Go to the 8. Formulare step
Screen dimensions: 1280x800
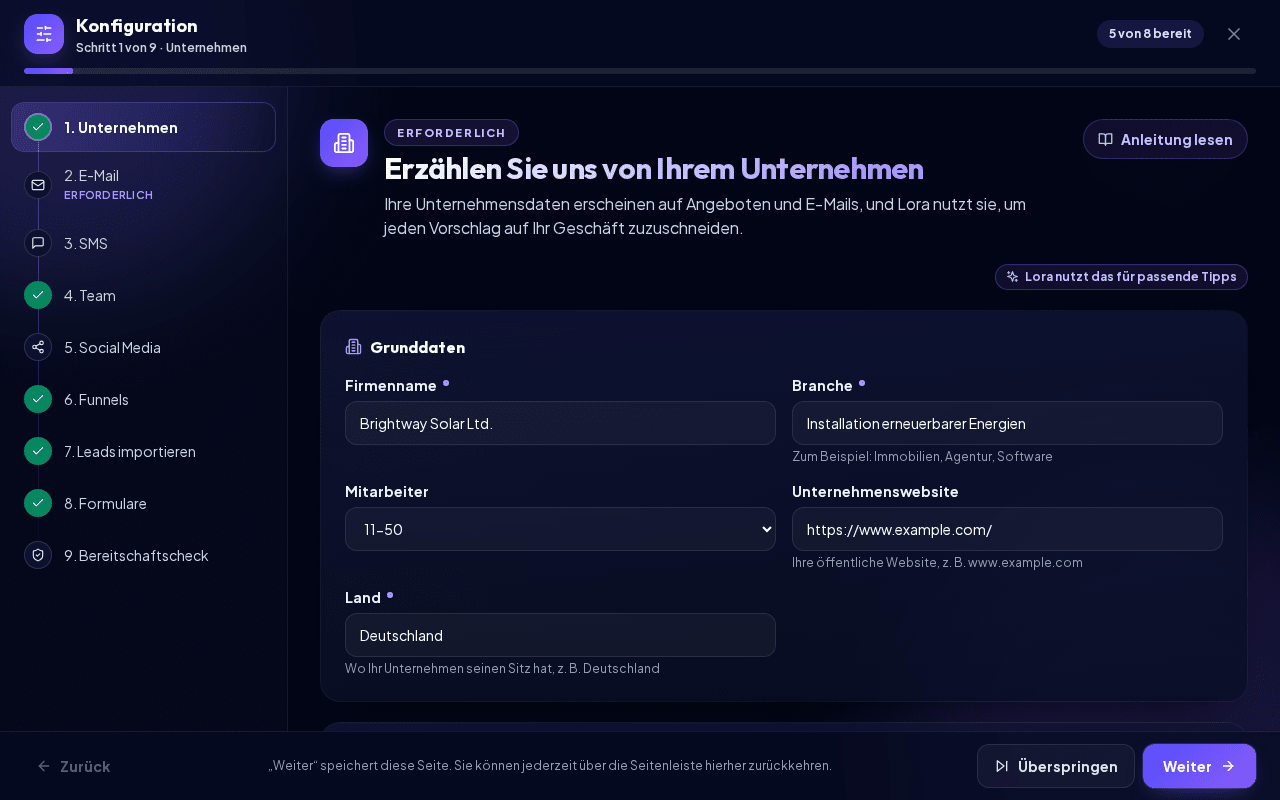tap(143, 503)
